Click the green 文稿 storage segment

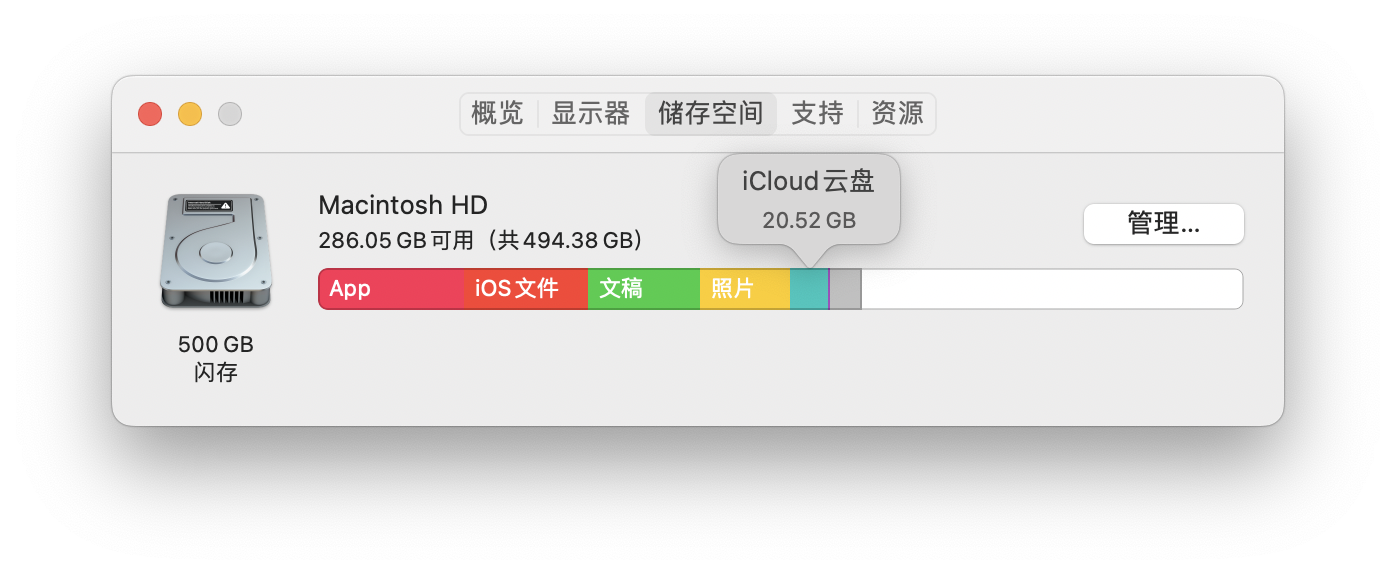click(643, 289)
